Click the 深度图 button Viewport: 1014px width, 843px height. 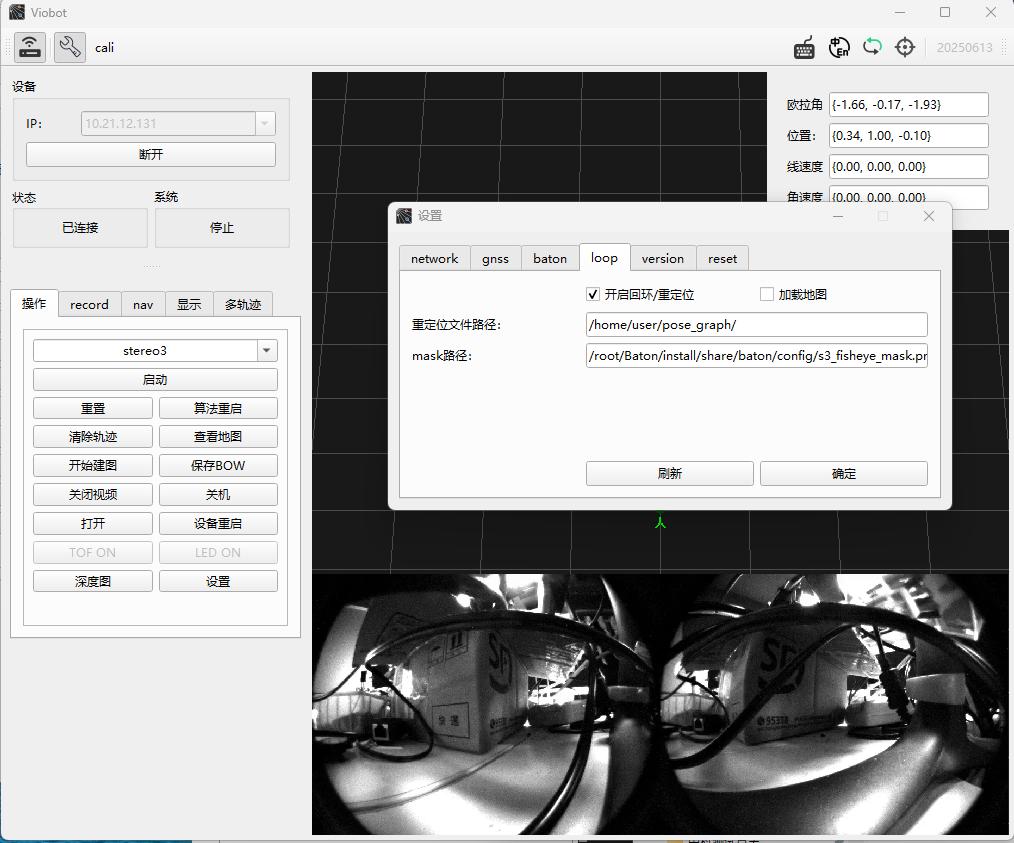[x=93, y=581]
